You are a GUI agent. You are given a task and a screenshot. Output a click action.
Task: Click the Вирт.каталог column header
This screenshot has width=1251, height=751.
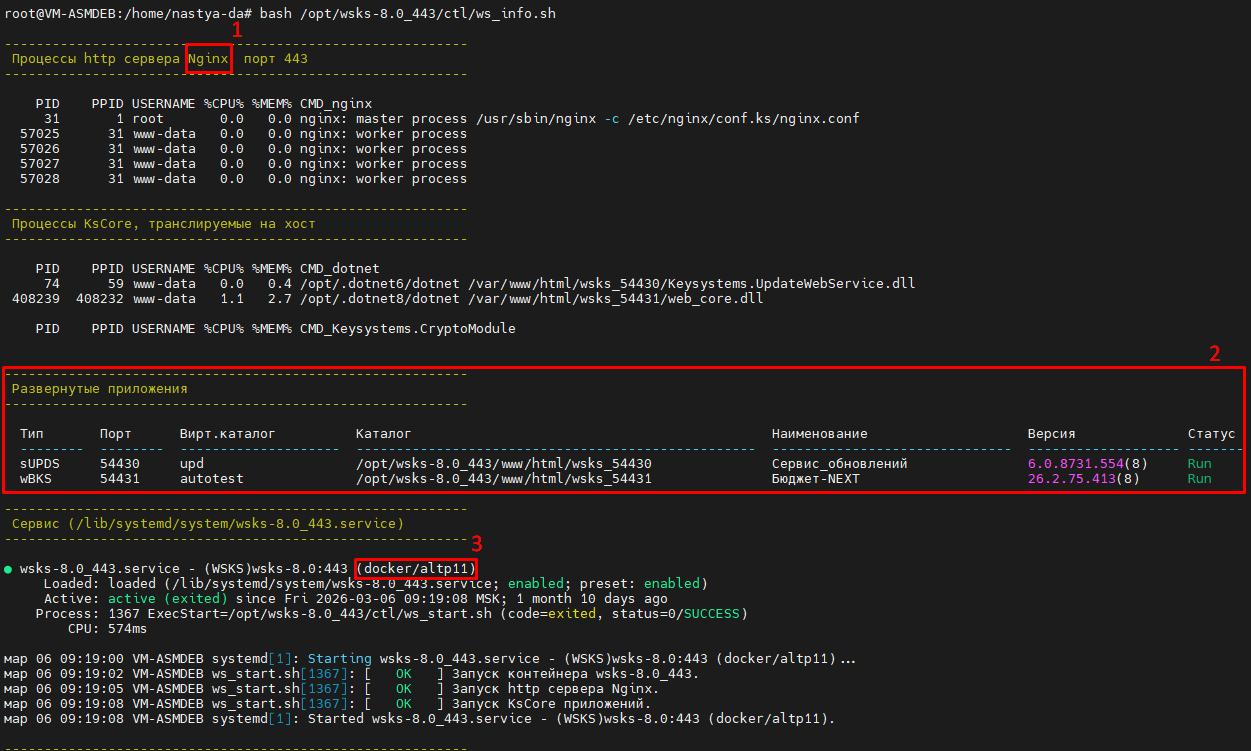click(227, 434)
